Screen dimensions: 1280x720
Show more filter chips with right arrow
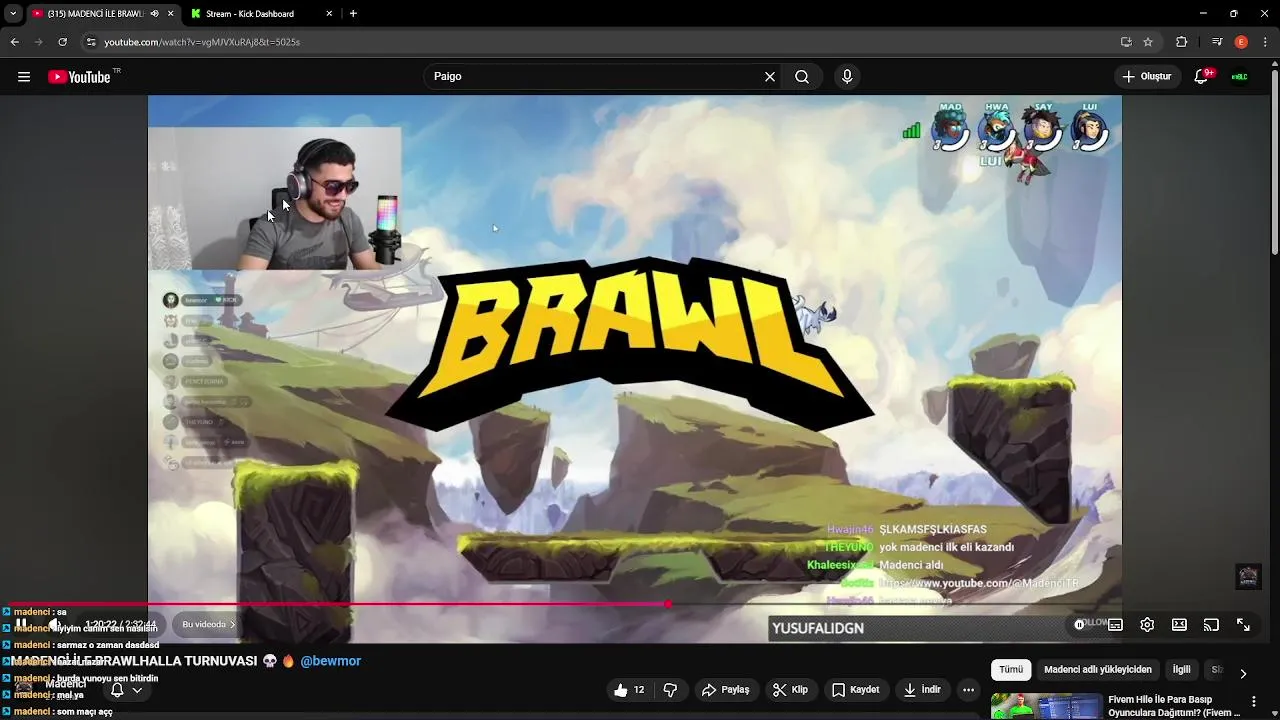click(x=1243, y=673)
